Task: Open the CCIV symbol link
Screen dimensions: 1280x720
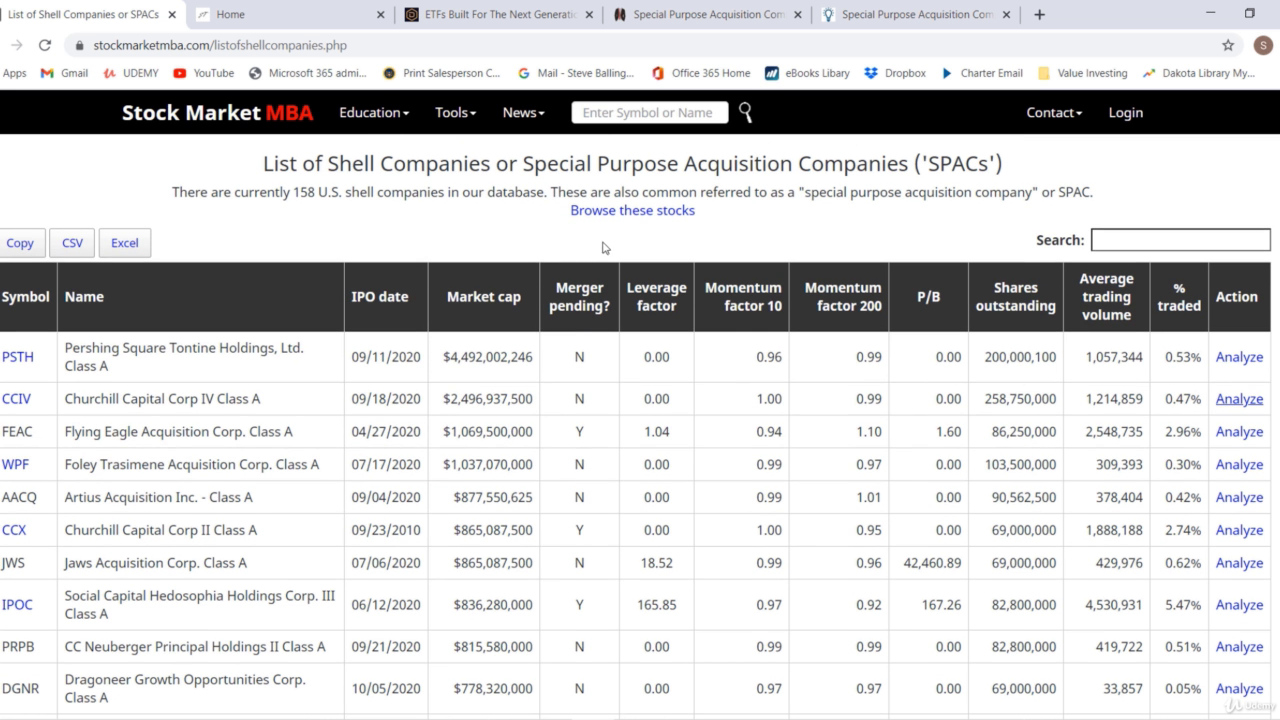Action: click(x=16, y=399)
